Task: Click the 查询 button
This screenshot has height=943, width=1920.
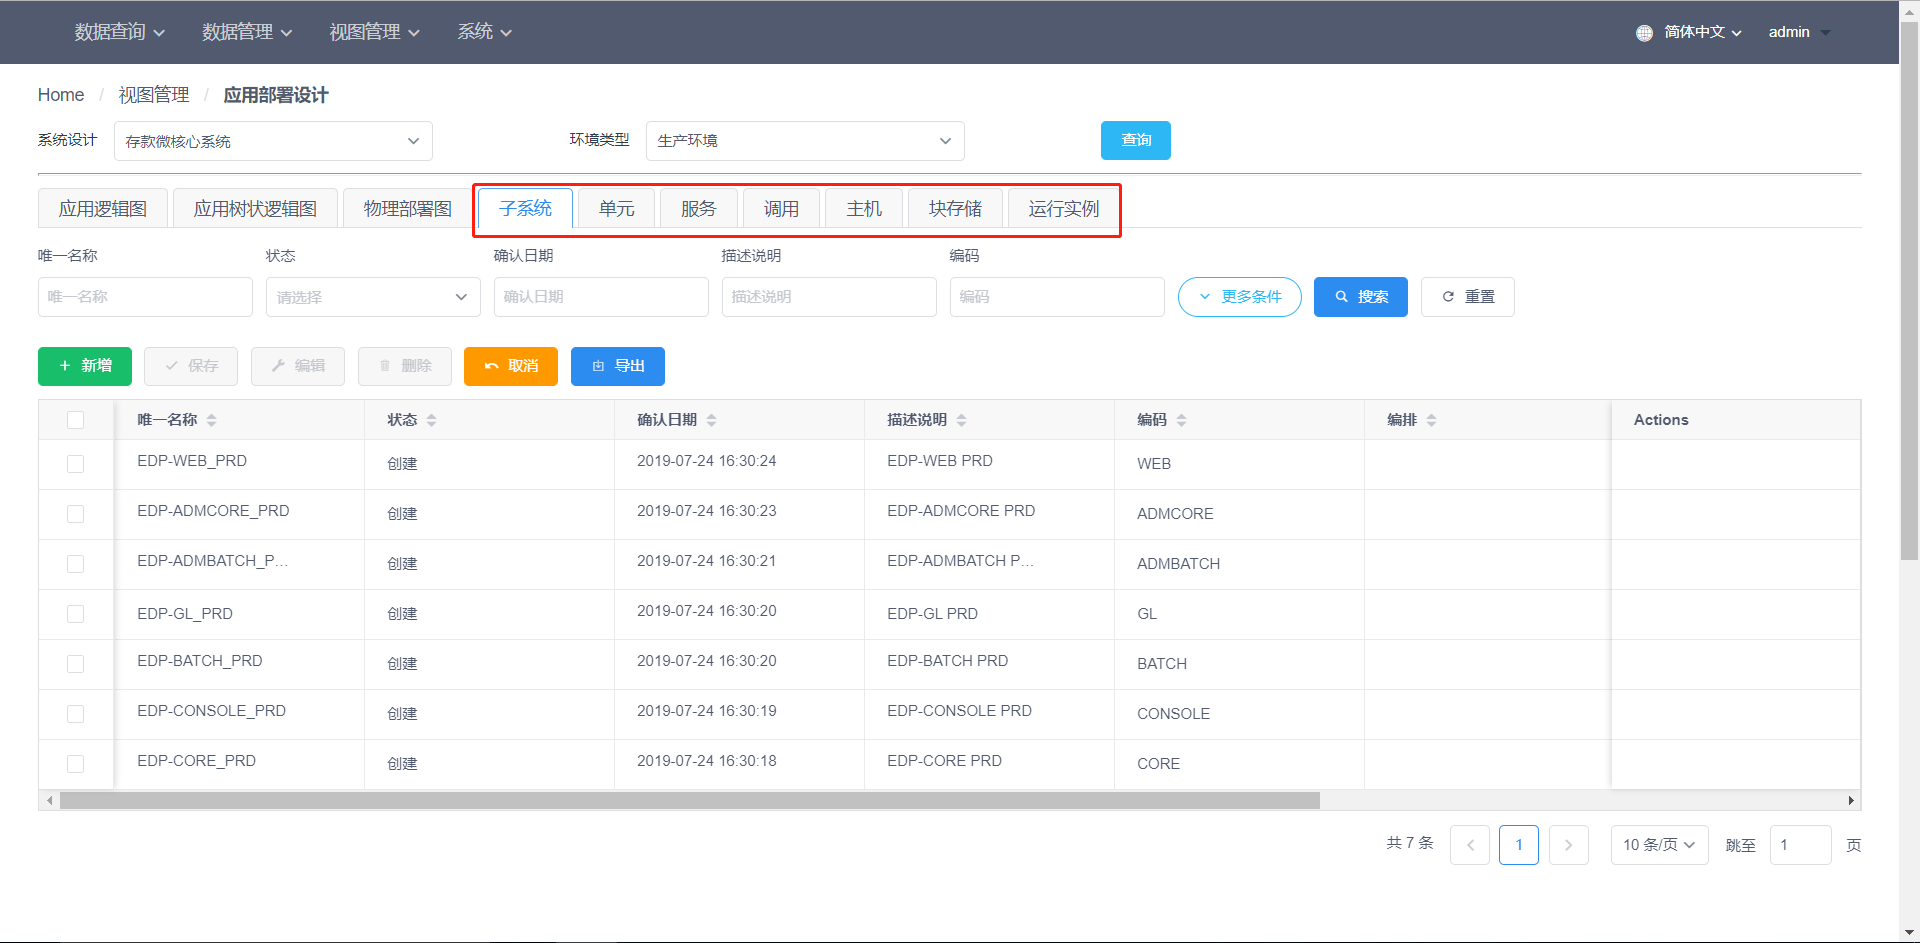Action: pyautogui.click(x=1136, y=140)
